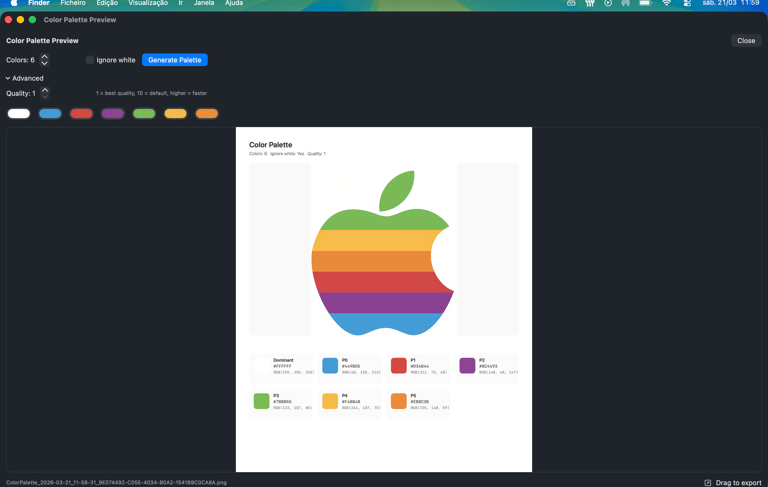Select the purple palette pill

point(113,114)
